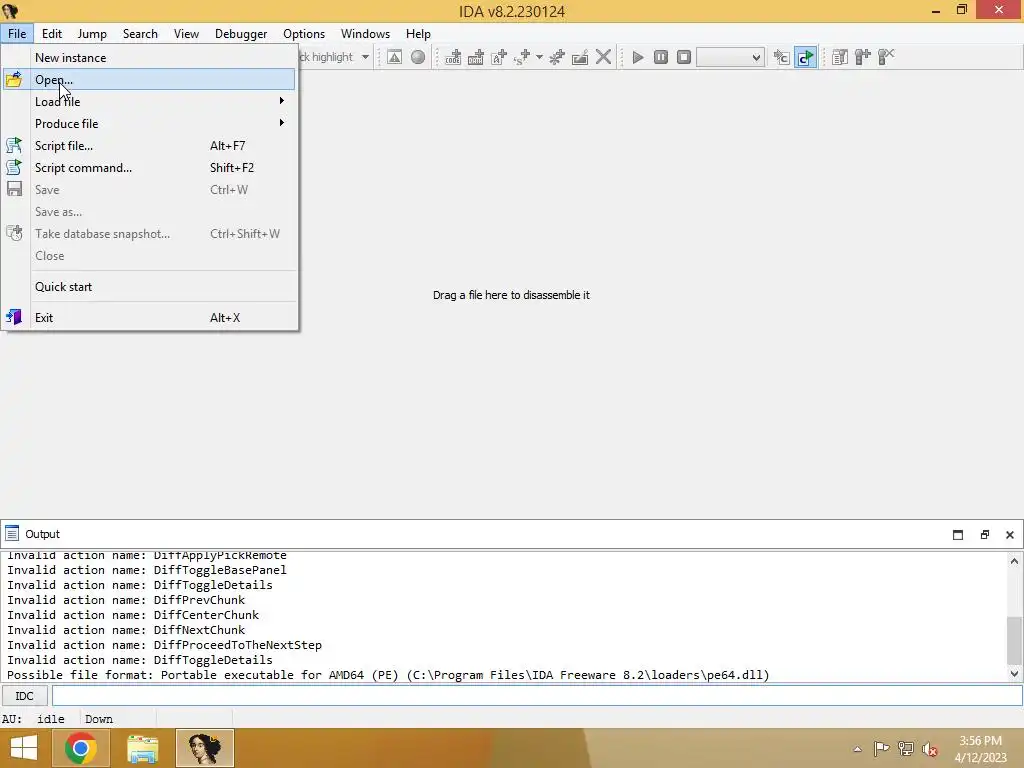This screenshot has width=1024, height=768.
Task: Click the warning triangle toolbar icon
Action: click(x=394, y=57)
